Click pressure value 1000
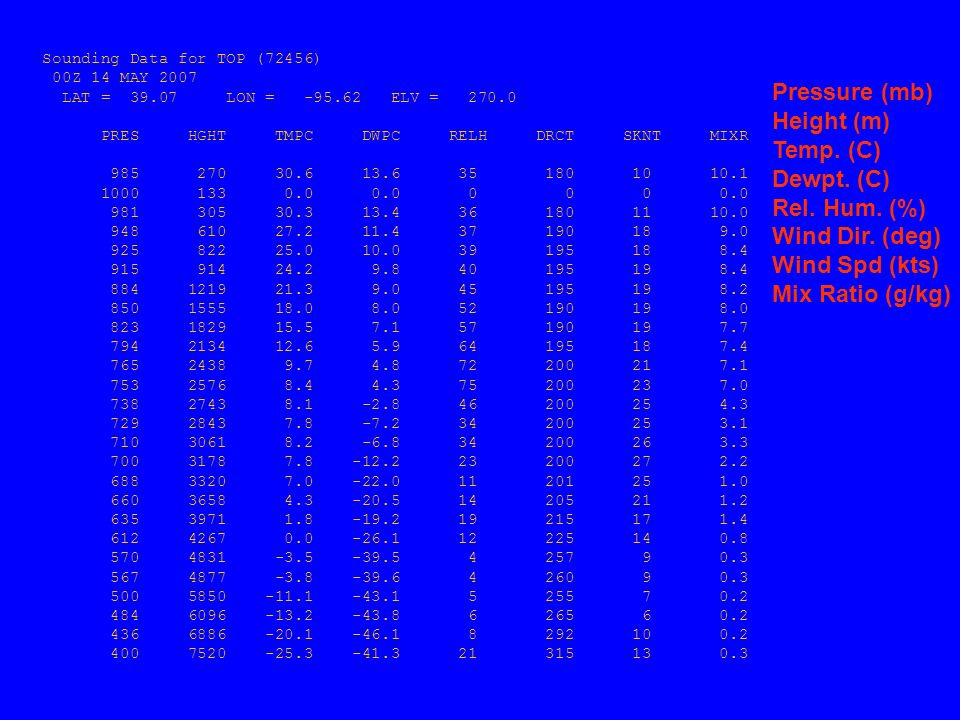This screenshot has width=960, height=720. [120, 193]
